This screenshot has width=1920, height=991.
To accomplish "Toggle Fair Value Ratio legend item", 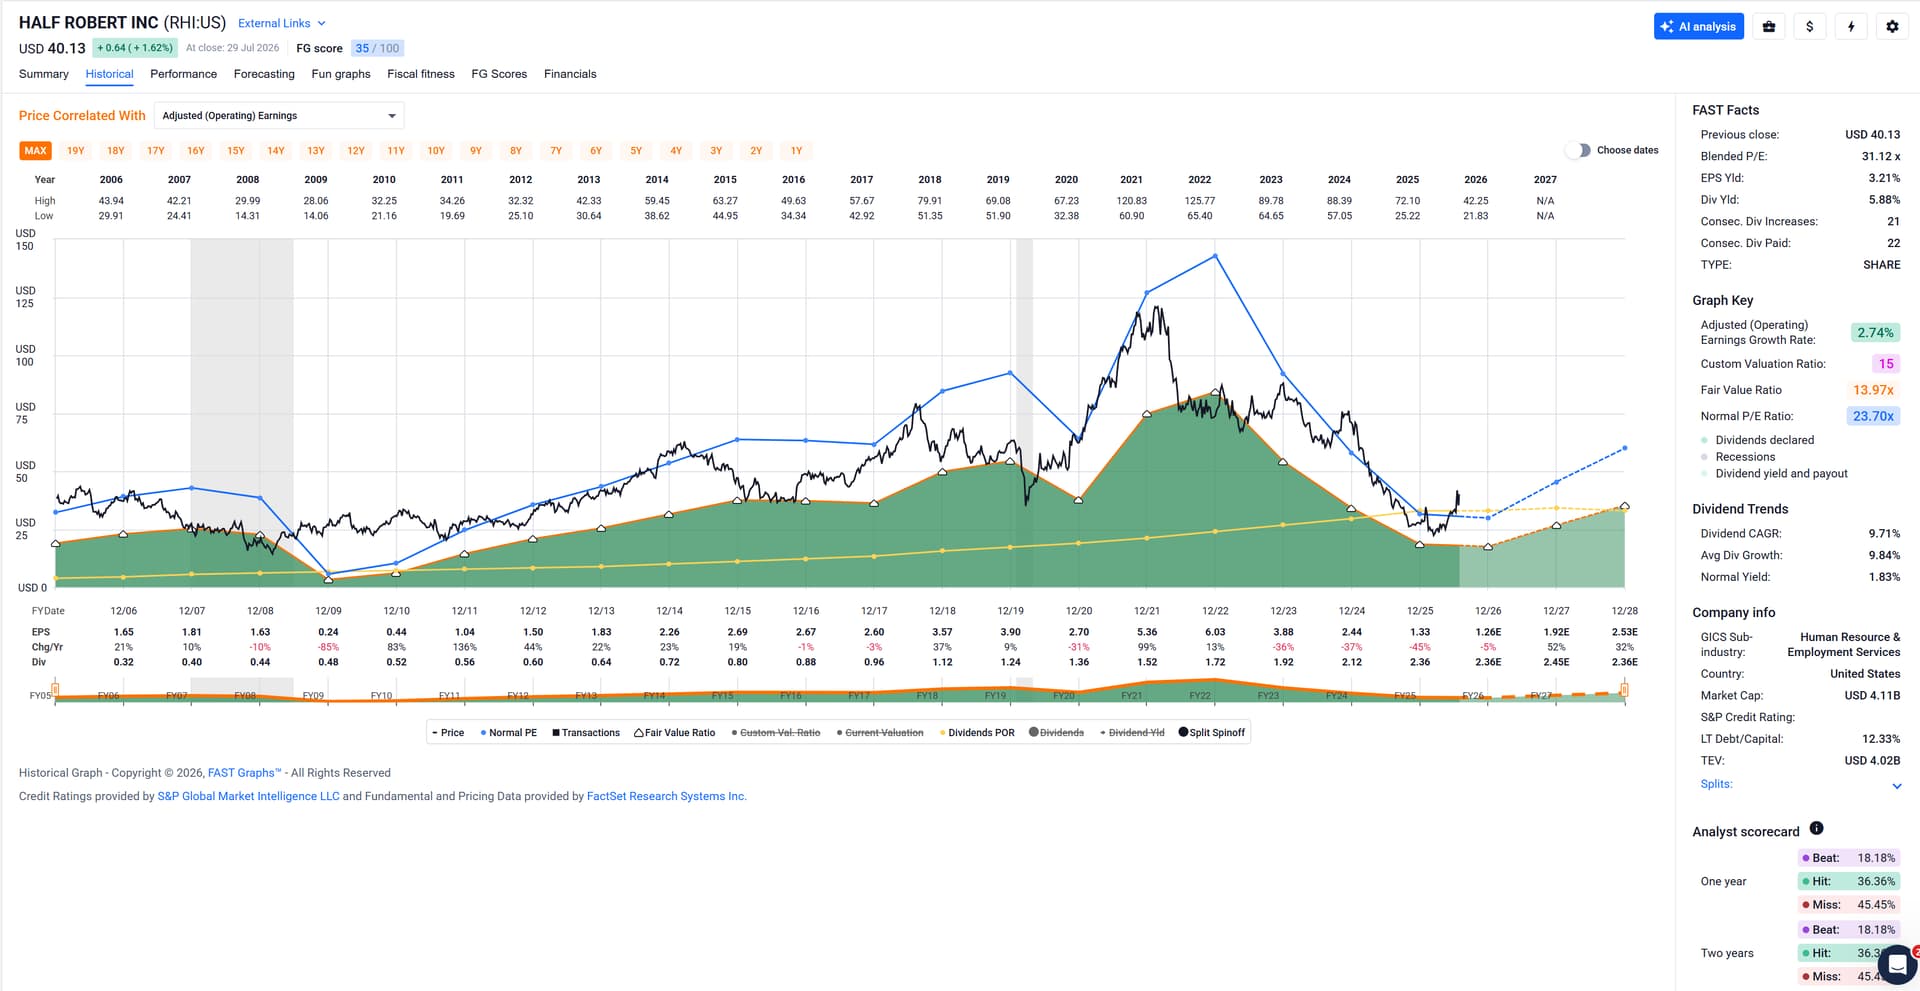I will coord(675,733).
